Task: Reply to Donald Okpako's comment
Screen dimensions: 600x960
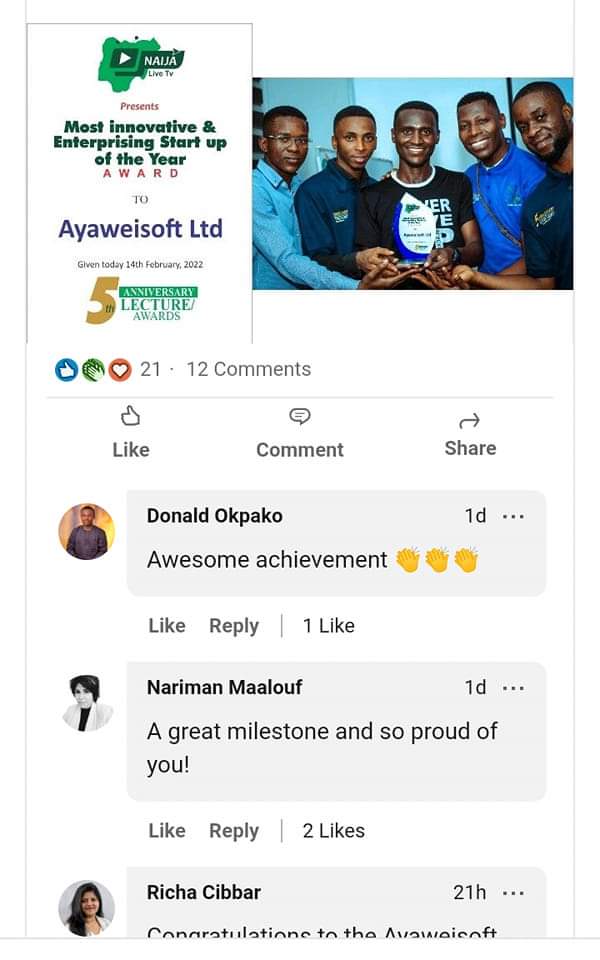Action: 234,626
